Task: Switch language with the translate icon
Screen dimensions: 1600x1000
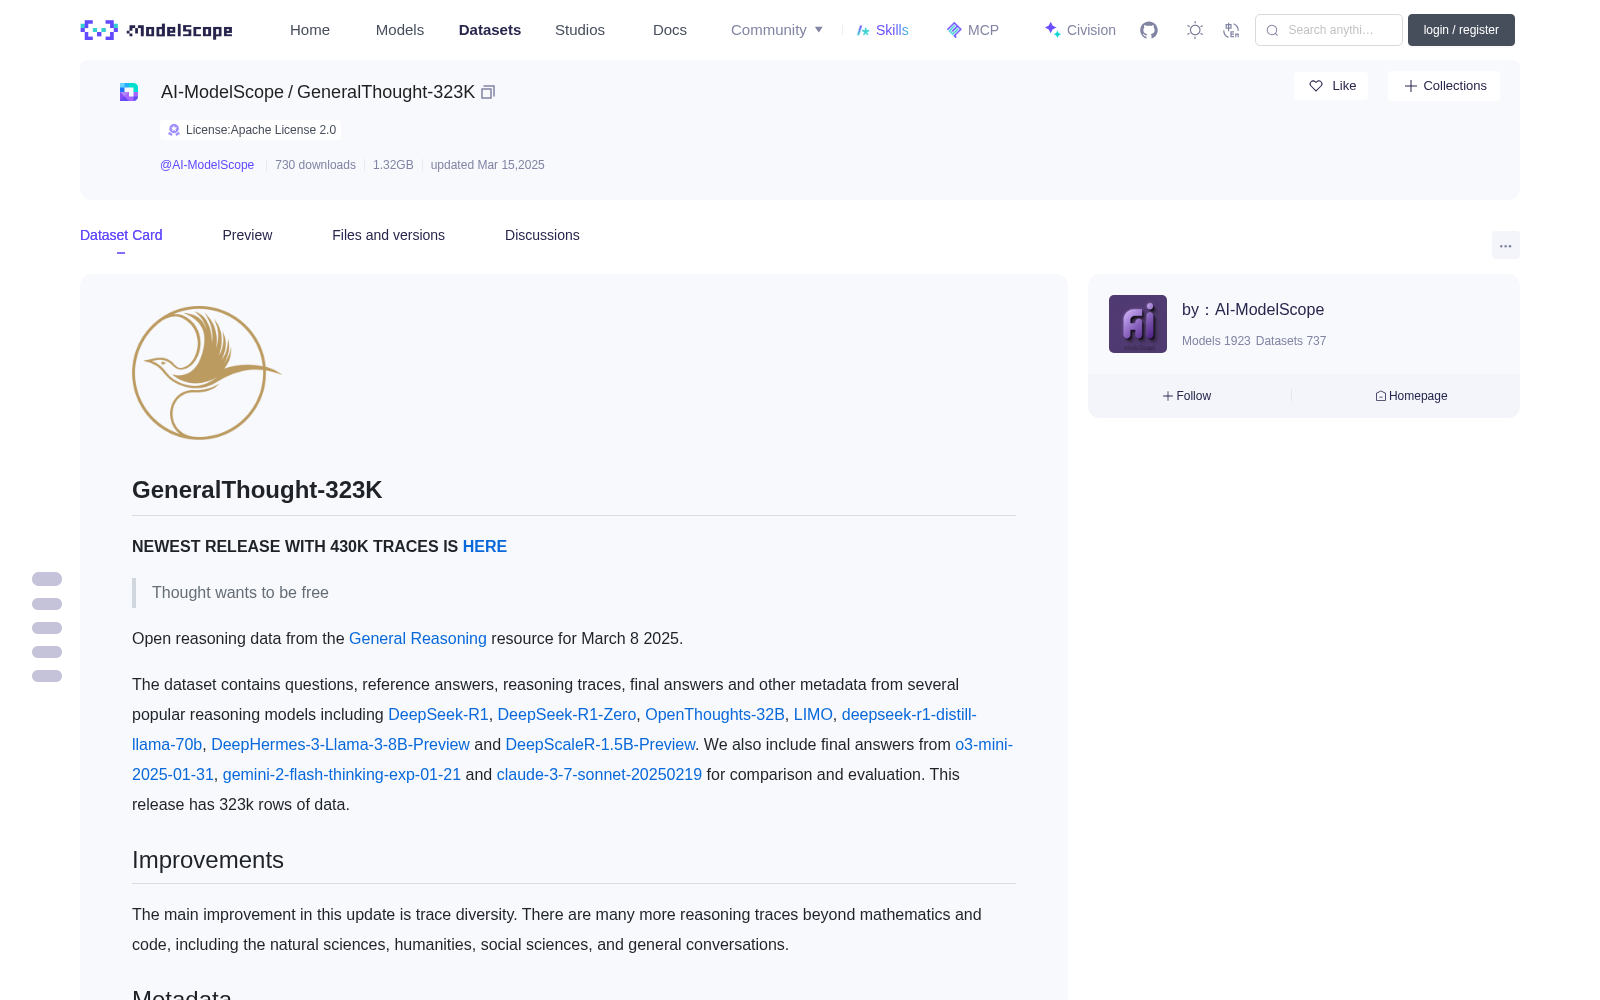Action: tap(1231, 30)
